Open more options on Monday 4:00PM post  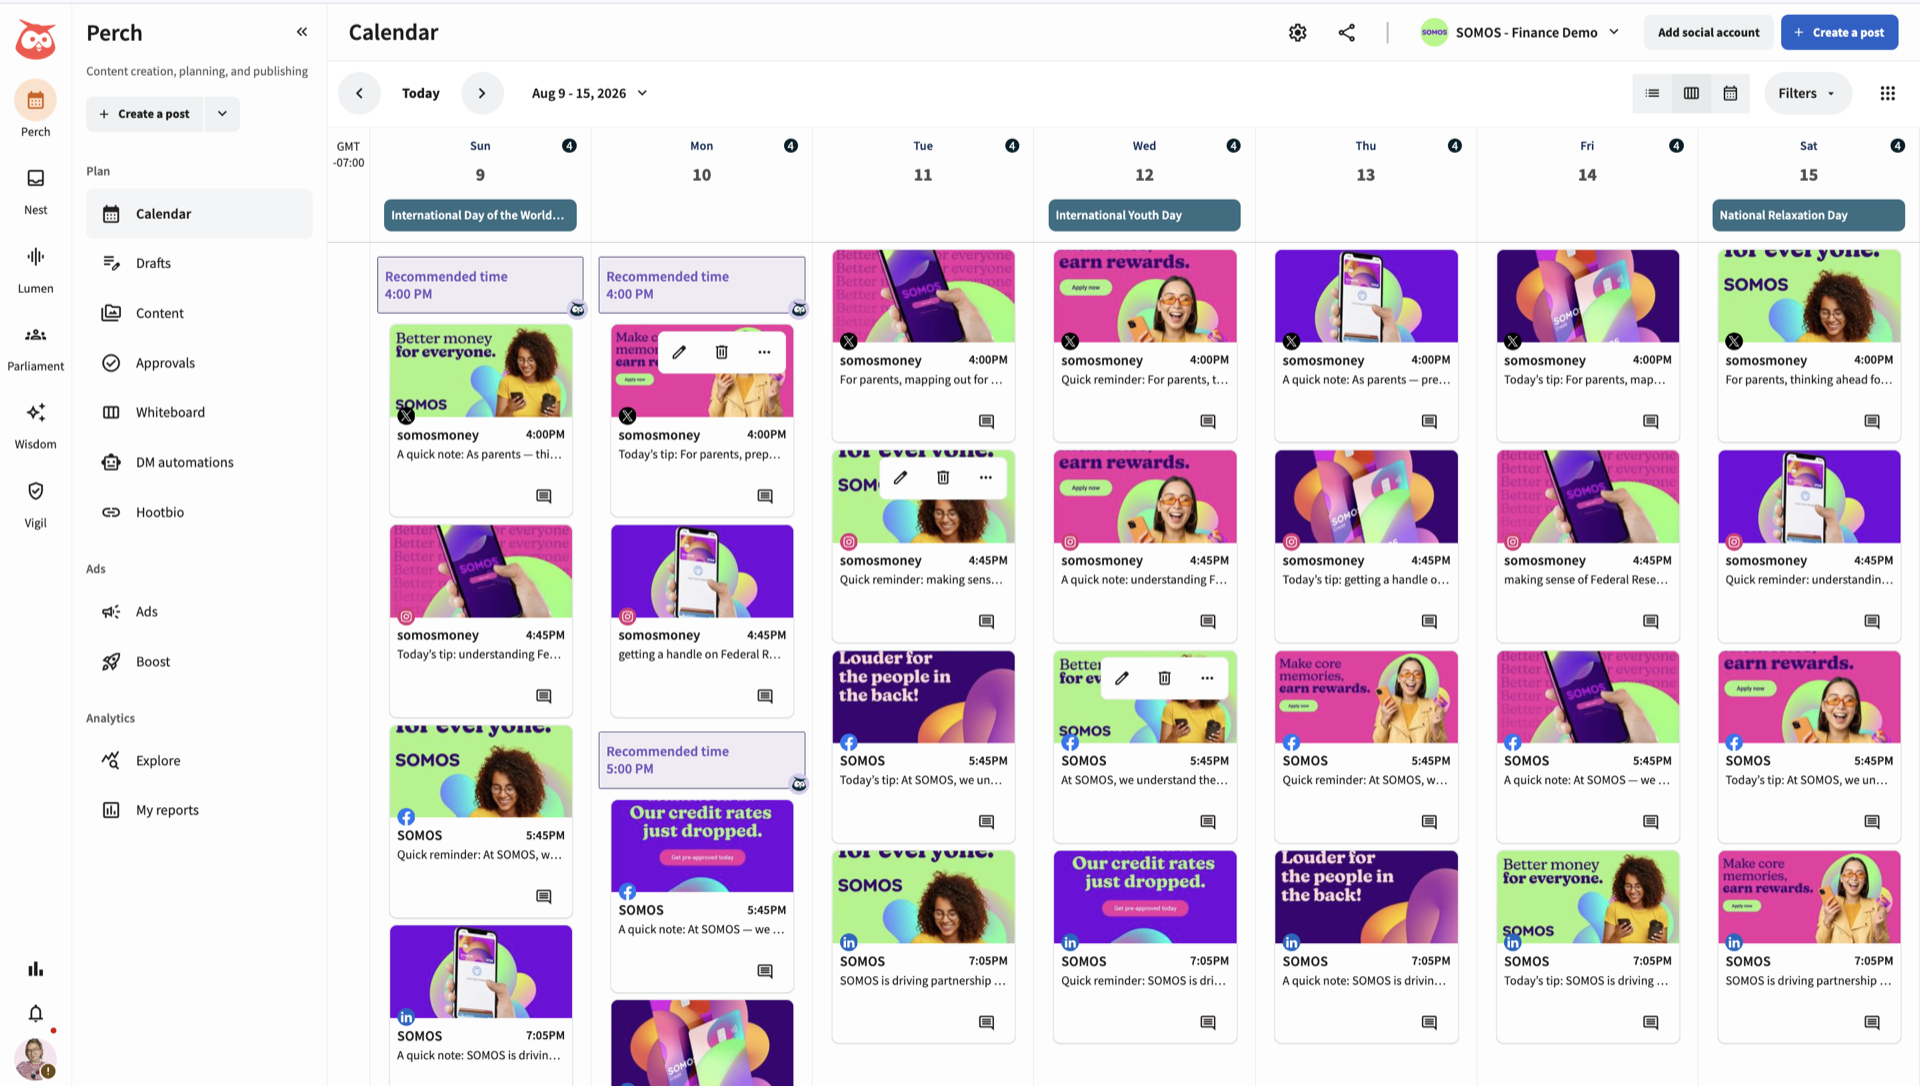coord(764,352)
